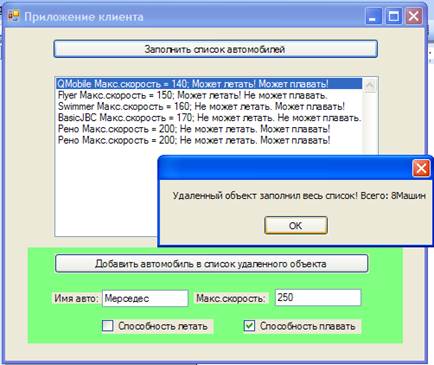Click the 'Макс.скорость:' label
The width and height of the screenshot is (434, 365).
point(231,298)
